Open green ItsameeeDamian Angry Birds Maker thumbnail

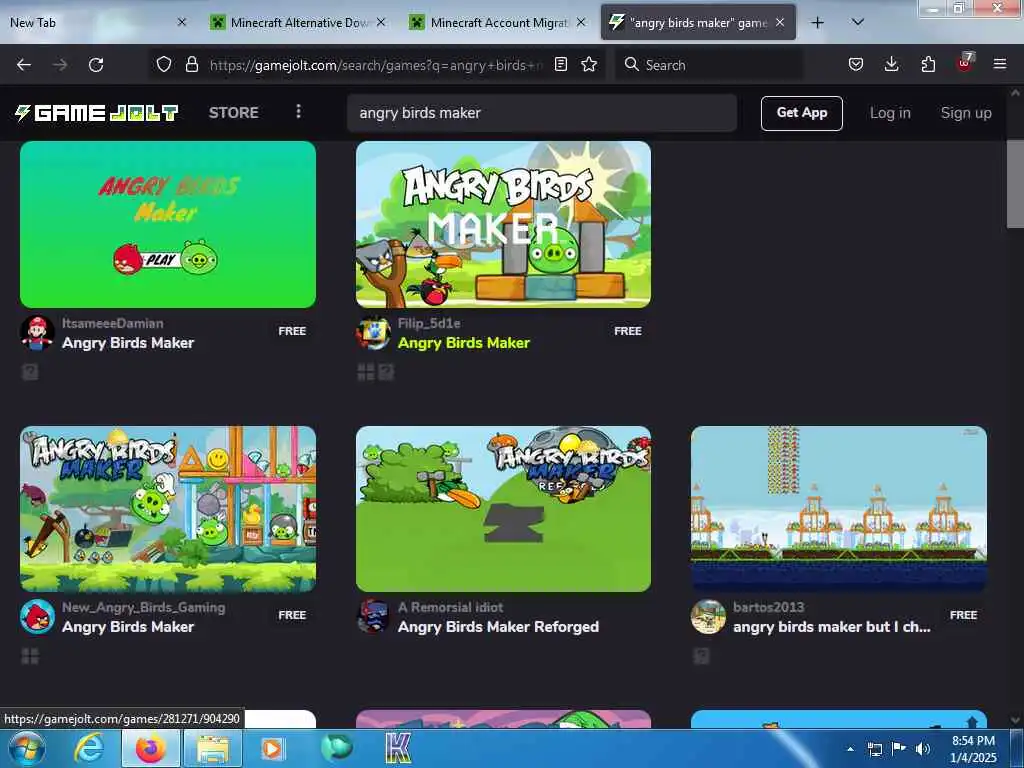(x=168, y=224)
